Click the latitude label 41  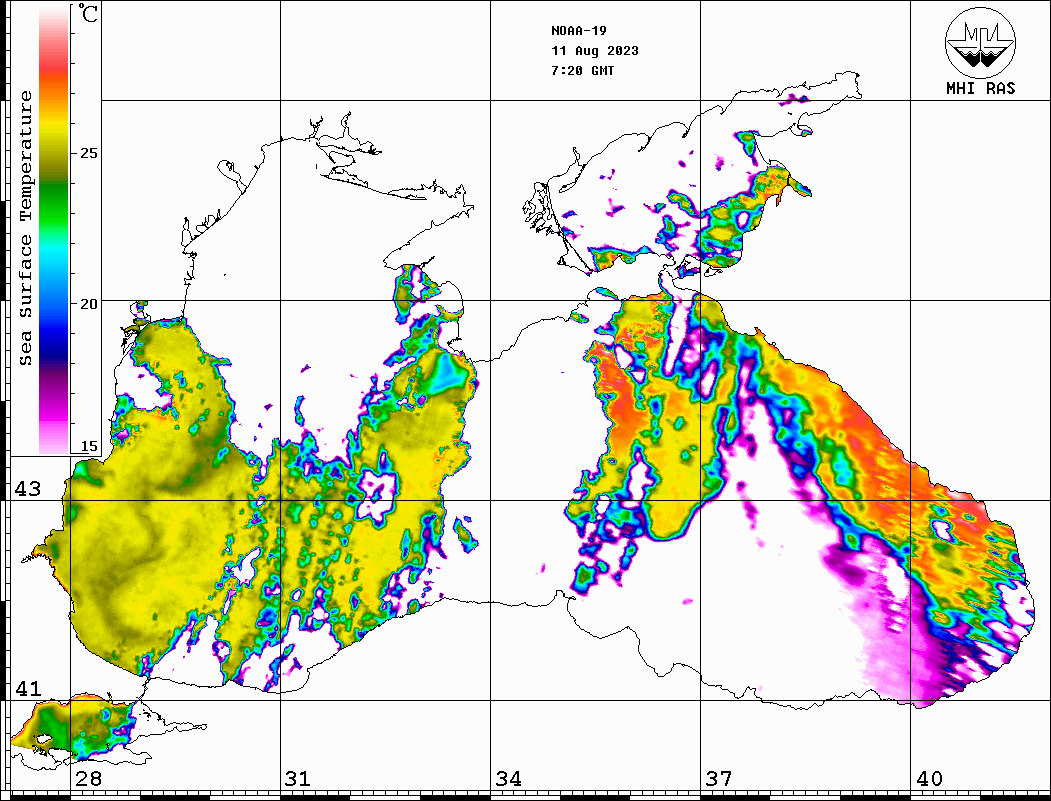coord(27,689)
